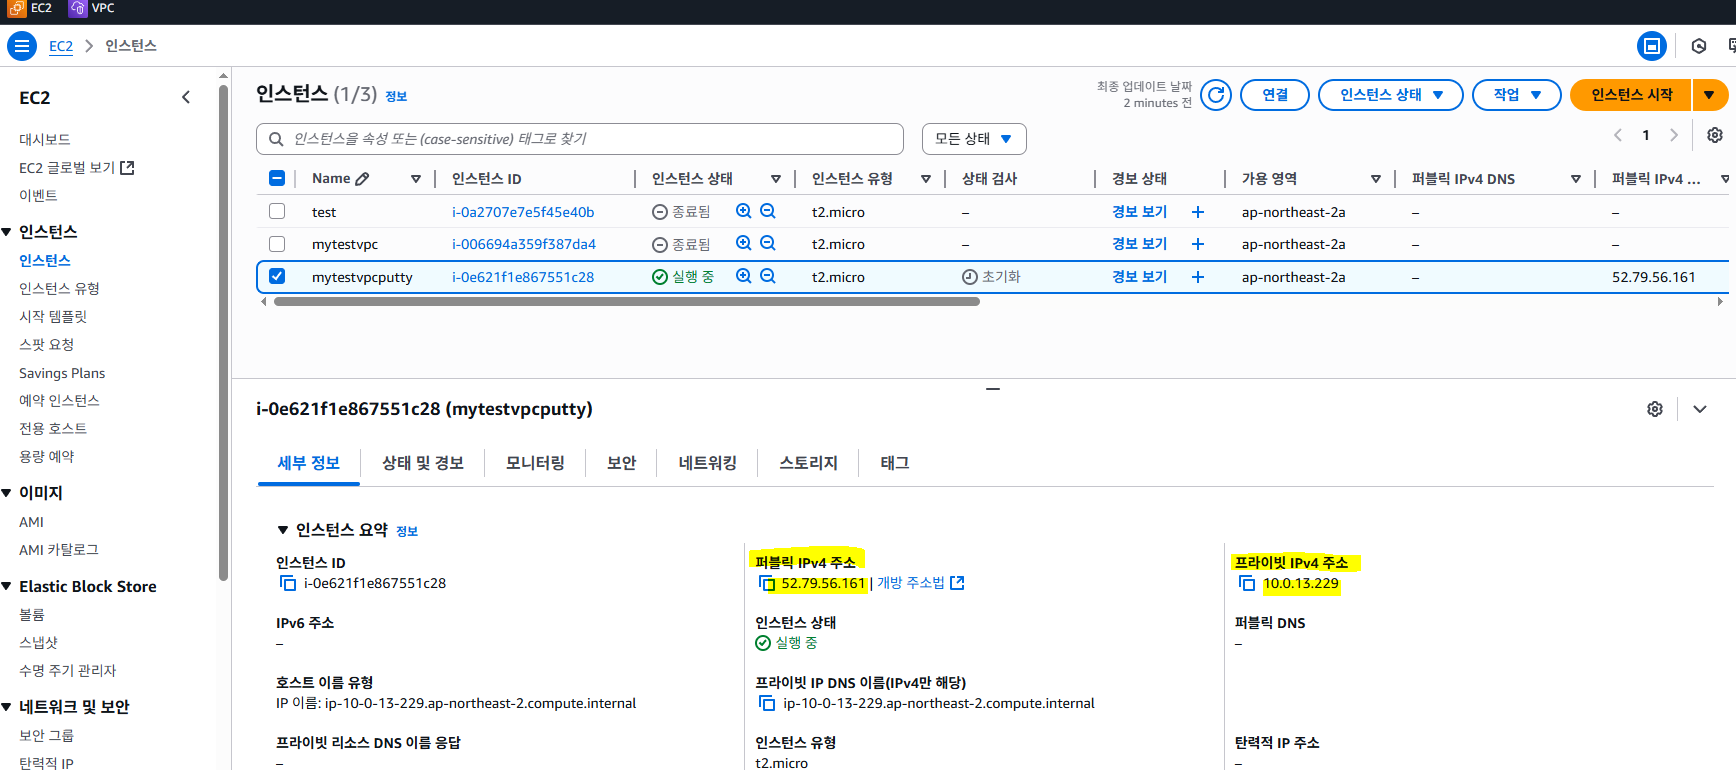Zoom out icon on test row

(768, 211)
